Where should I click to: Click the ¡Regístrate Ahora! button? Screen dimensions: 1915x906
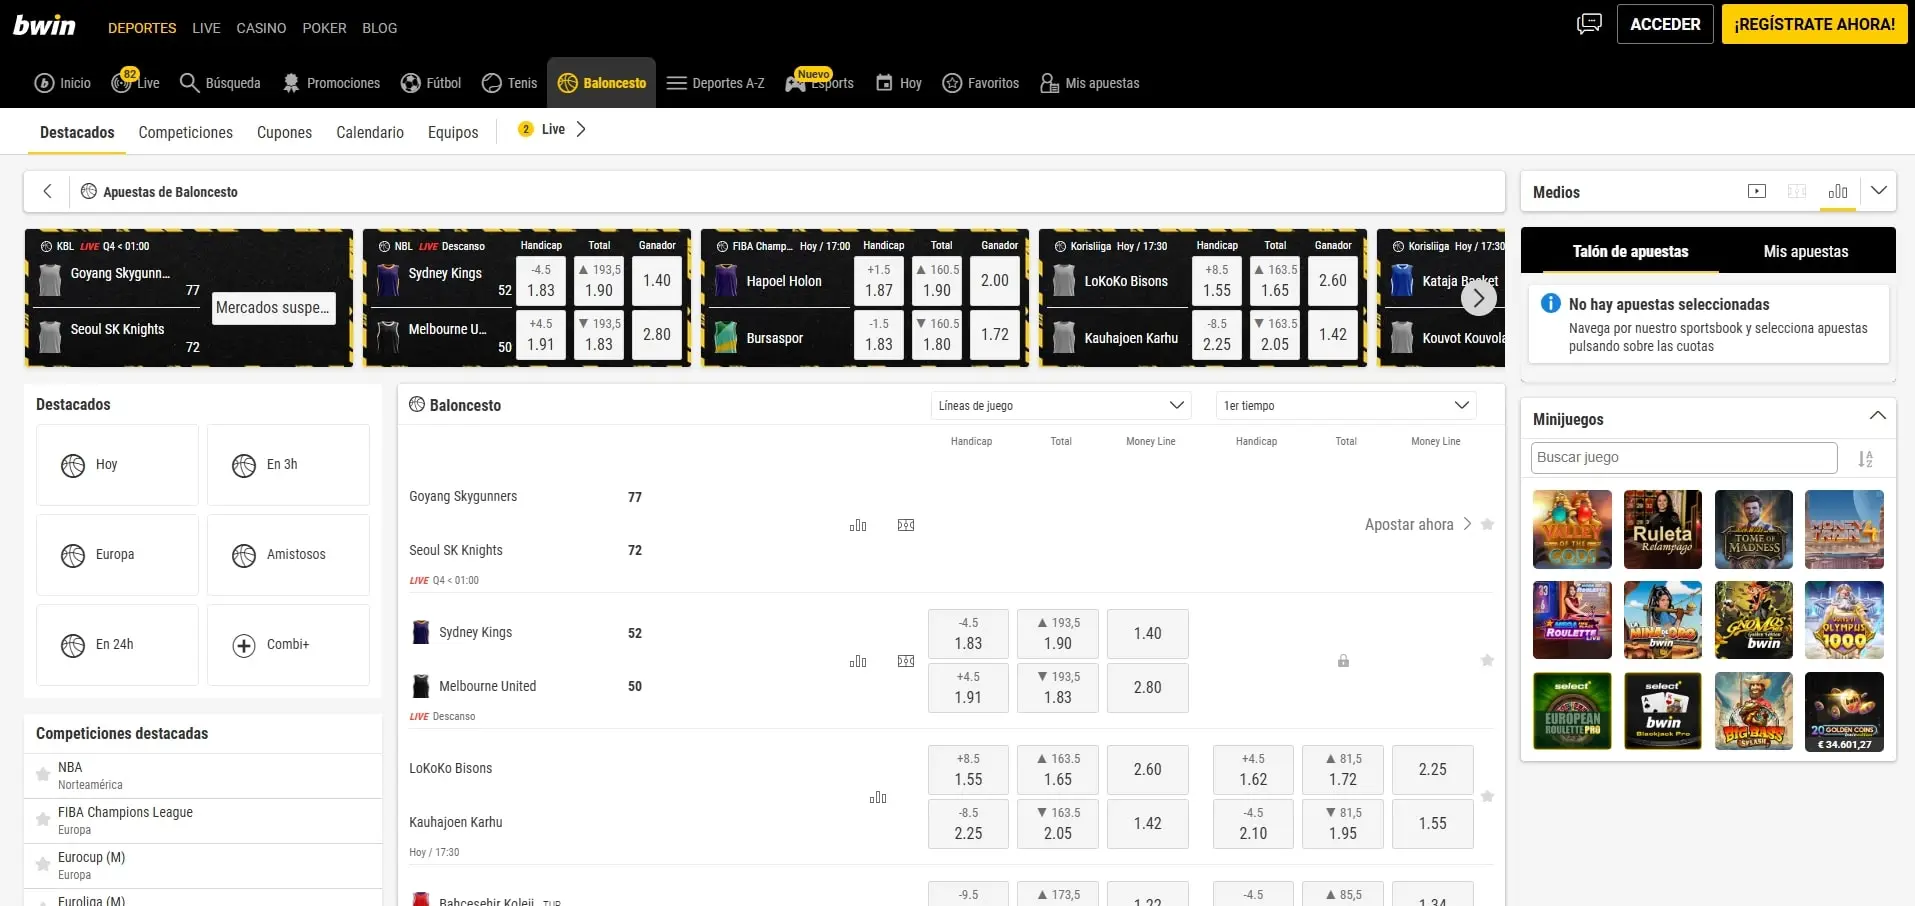point(1815,23)
